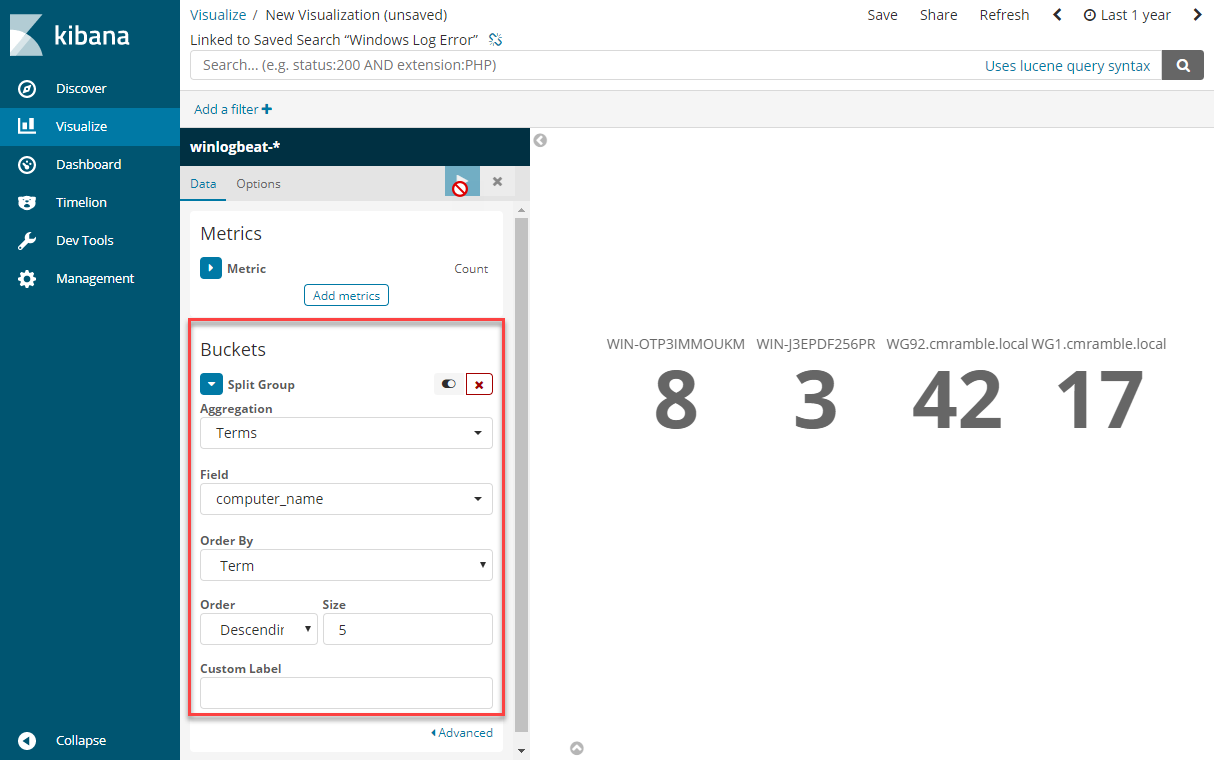Screen dimensions: 1214x760
Task: Click the WIN-J3EPDF256PR metric value 3
Action: coord(815,400)
